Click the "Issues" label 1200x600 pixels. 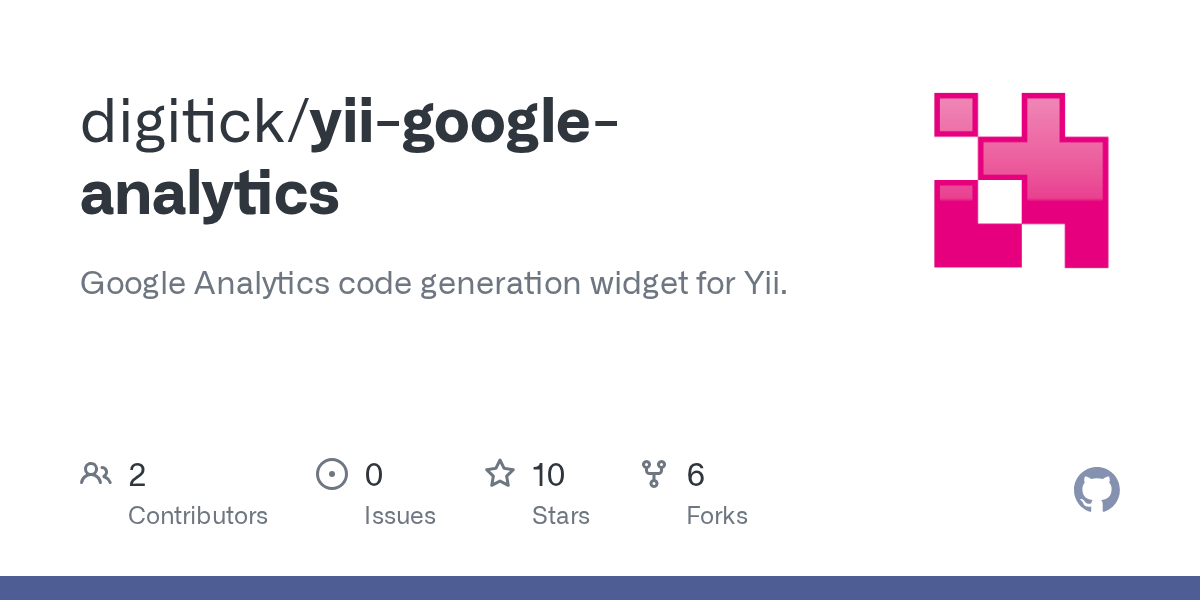[x=400, y=516]
